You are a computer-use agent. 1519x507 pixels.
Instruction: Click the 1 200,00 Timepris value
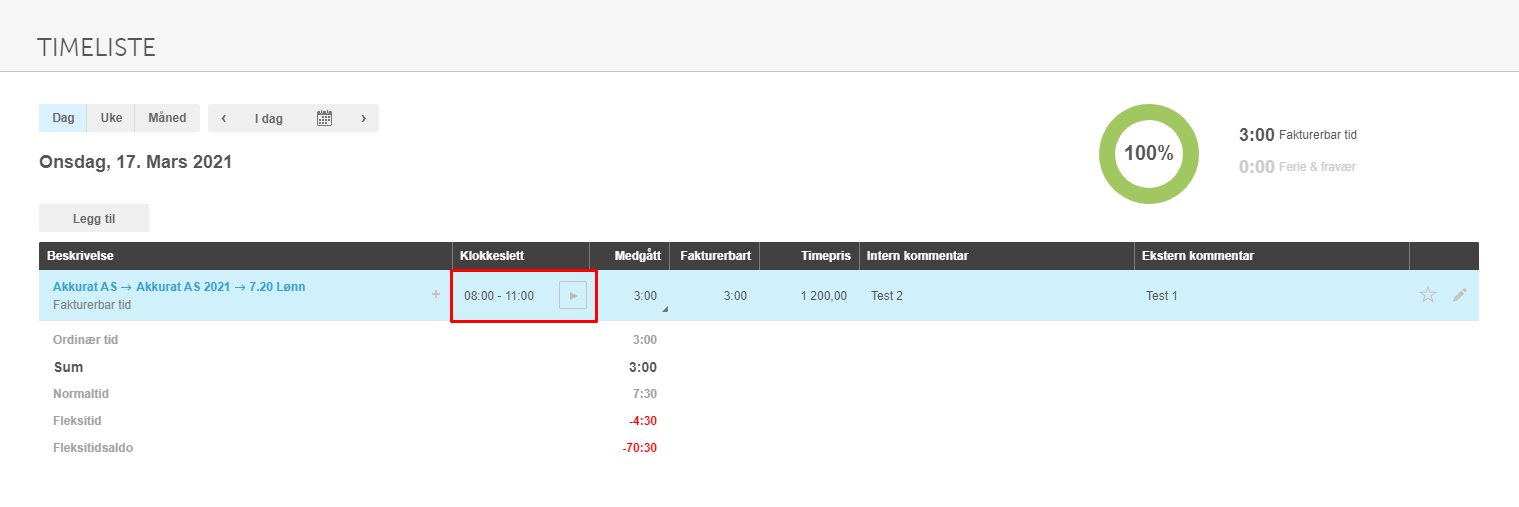tap(824, 296)
